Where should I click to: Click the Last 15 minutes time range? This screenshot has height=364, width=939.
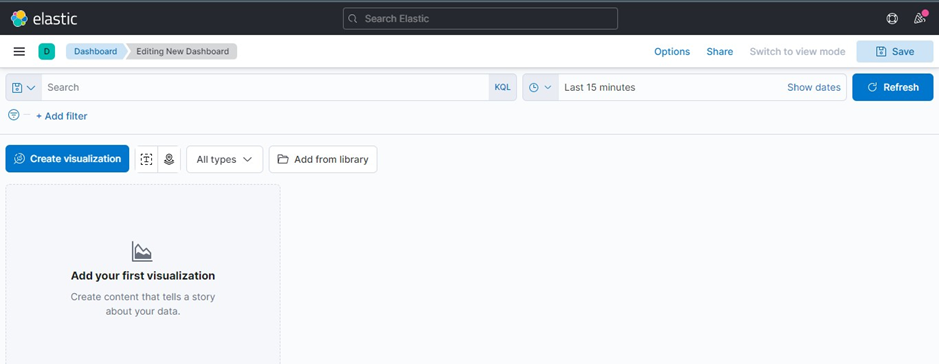[599, 87]
